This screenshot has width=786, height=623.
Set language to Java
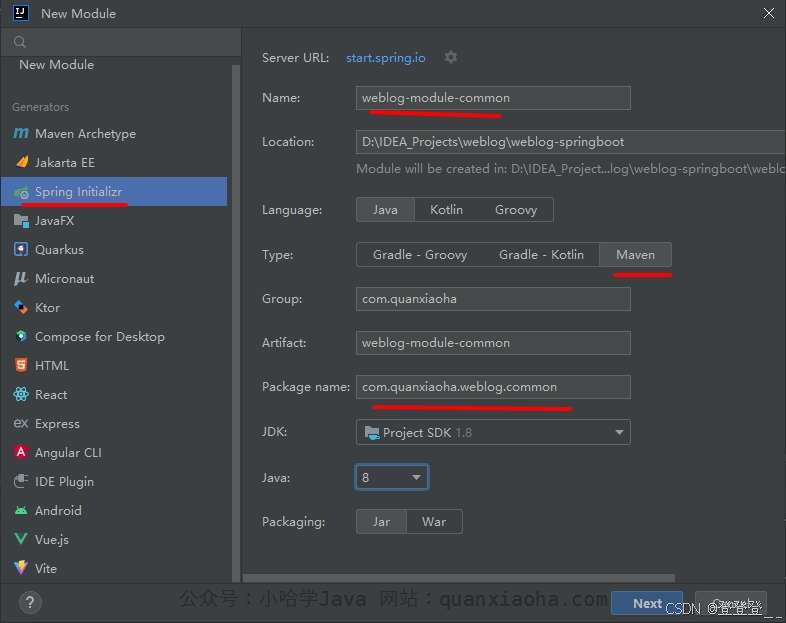pyautogui.click(x=385, y=210)
